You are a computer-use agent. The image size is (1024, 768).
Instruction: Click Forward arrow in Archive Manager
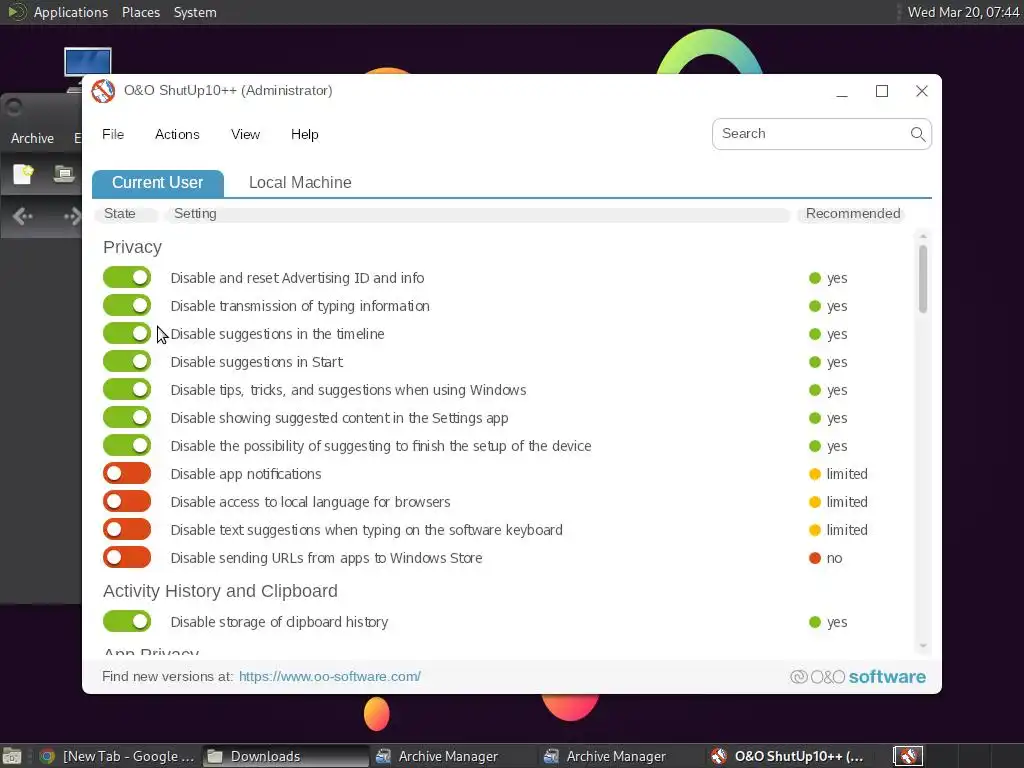[71, 216]
